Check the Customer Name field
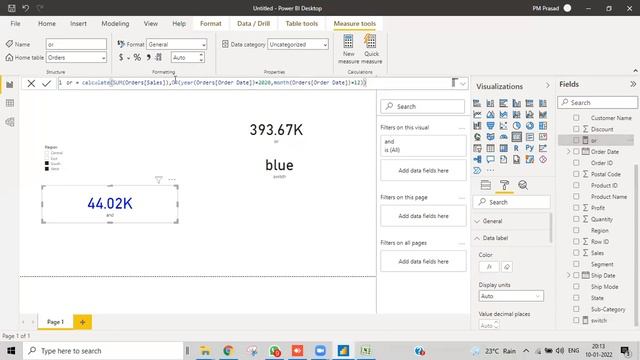 coord(576,118)
